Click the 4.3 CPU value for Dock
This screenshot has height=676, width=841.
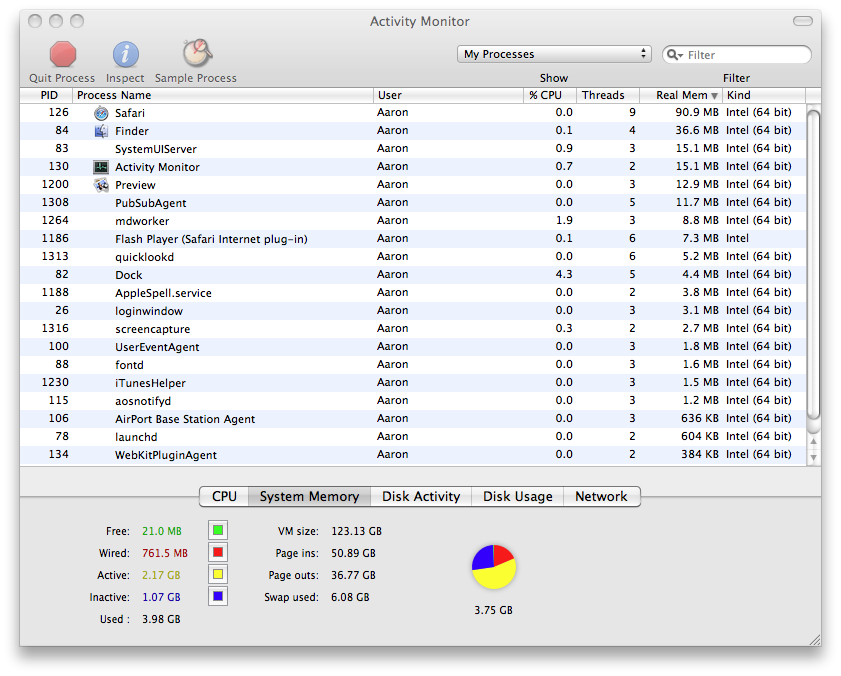564,274
